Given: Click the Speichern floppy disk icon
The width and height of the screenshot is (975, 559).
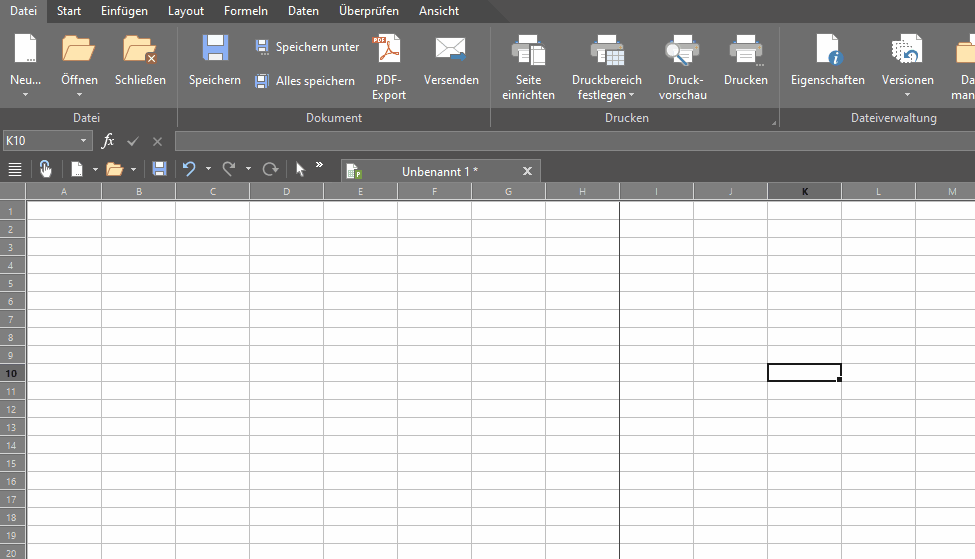Looking at the screenshot, I should point(214,49).
